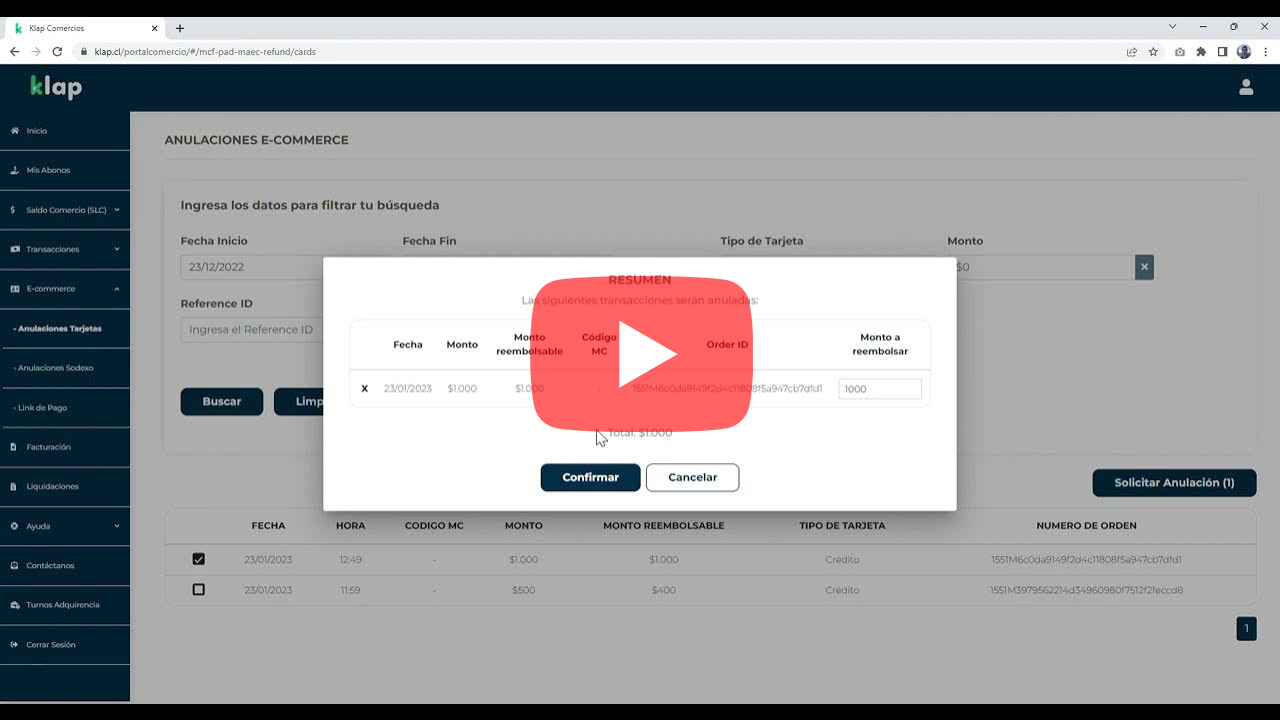Click the $400 refundable amount
The width and height of the screenshot is (1280, 720).
coord(663,590)
